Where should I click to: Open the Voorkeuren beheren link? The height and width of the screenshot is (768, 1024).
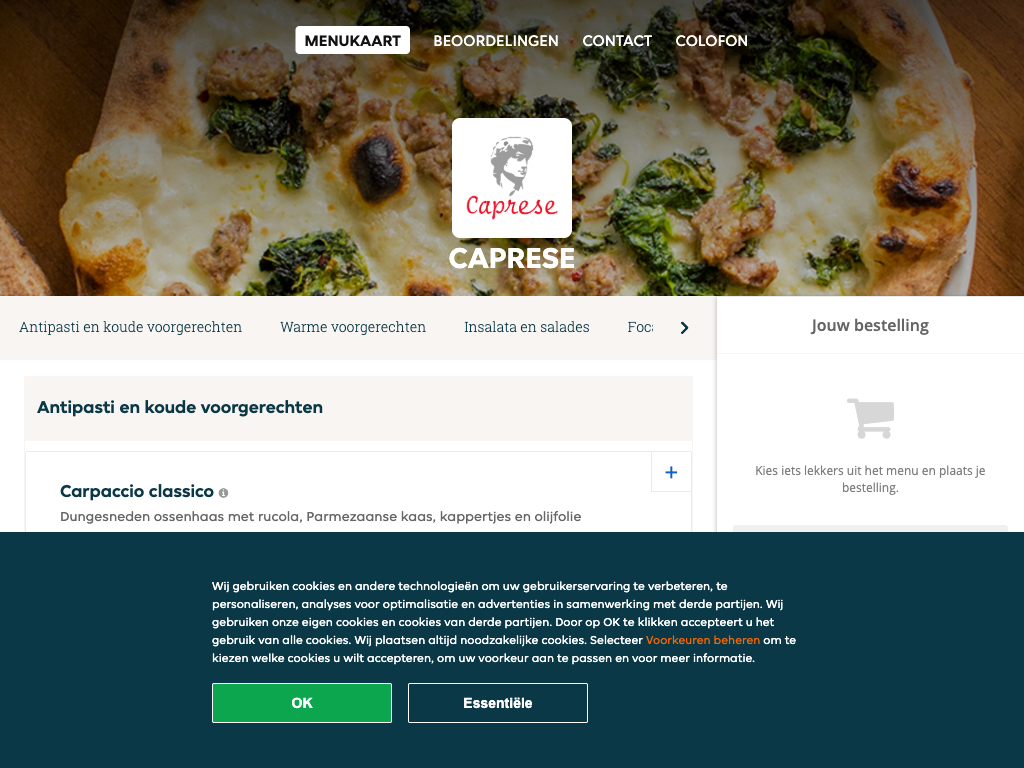[703, 640]
